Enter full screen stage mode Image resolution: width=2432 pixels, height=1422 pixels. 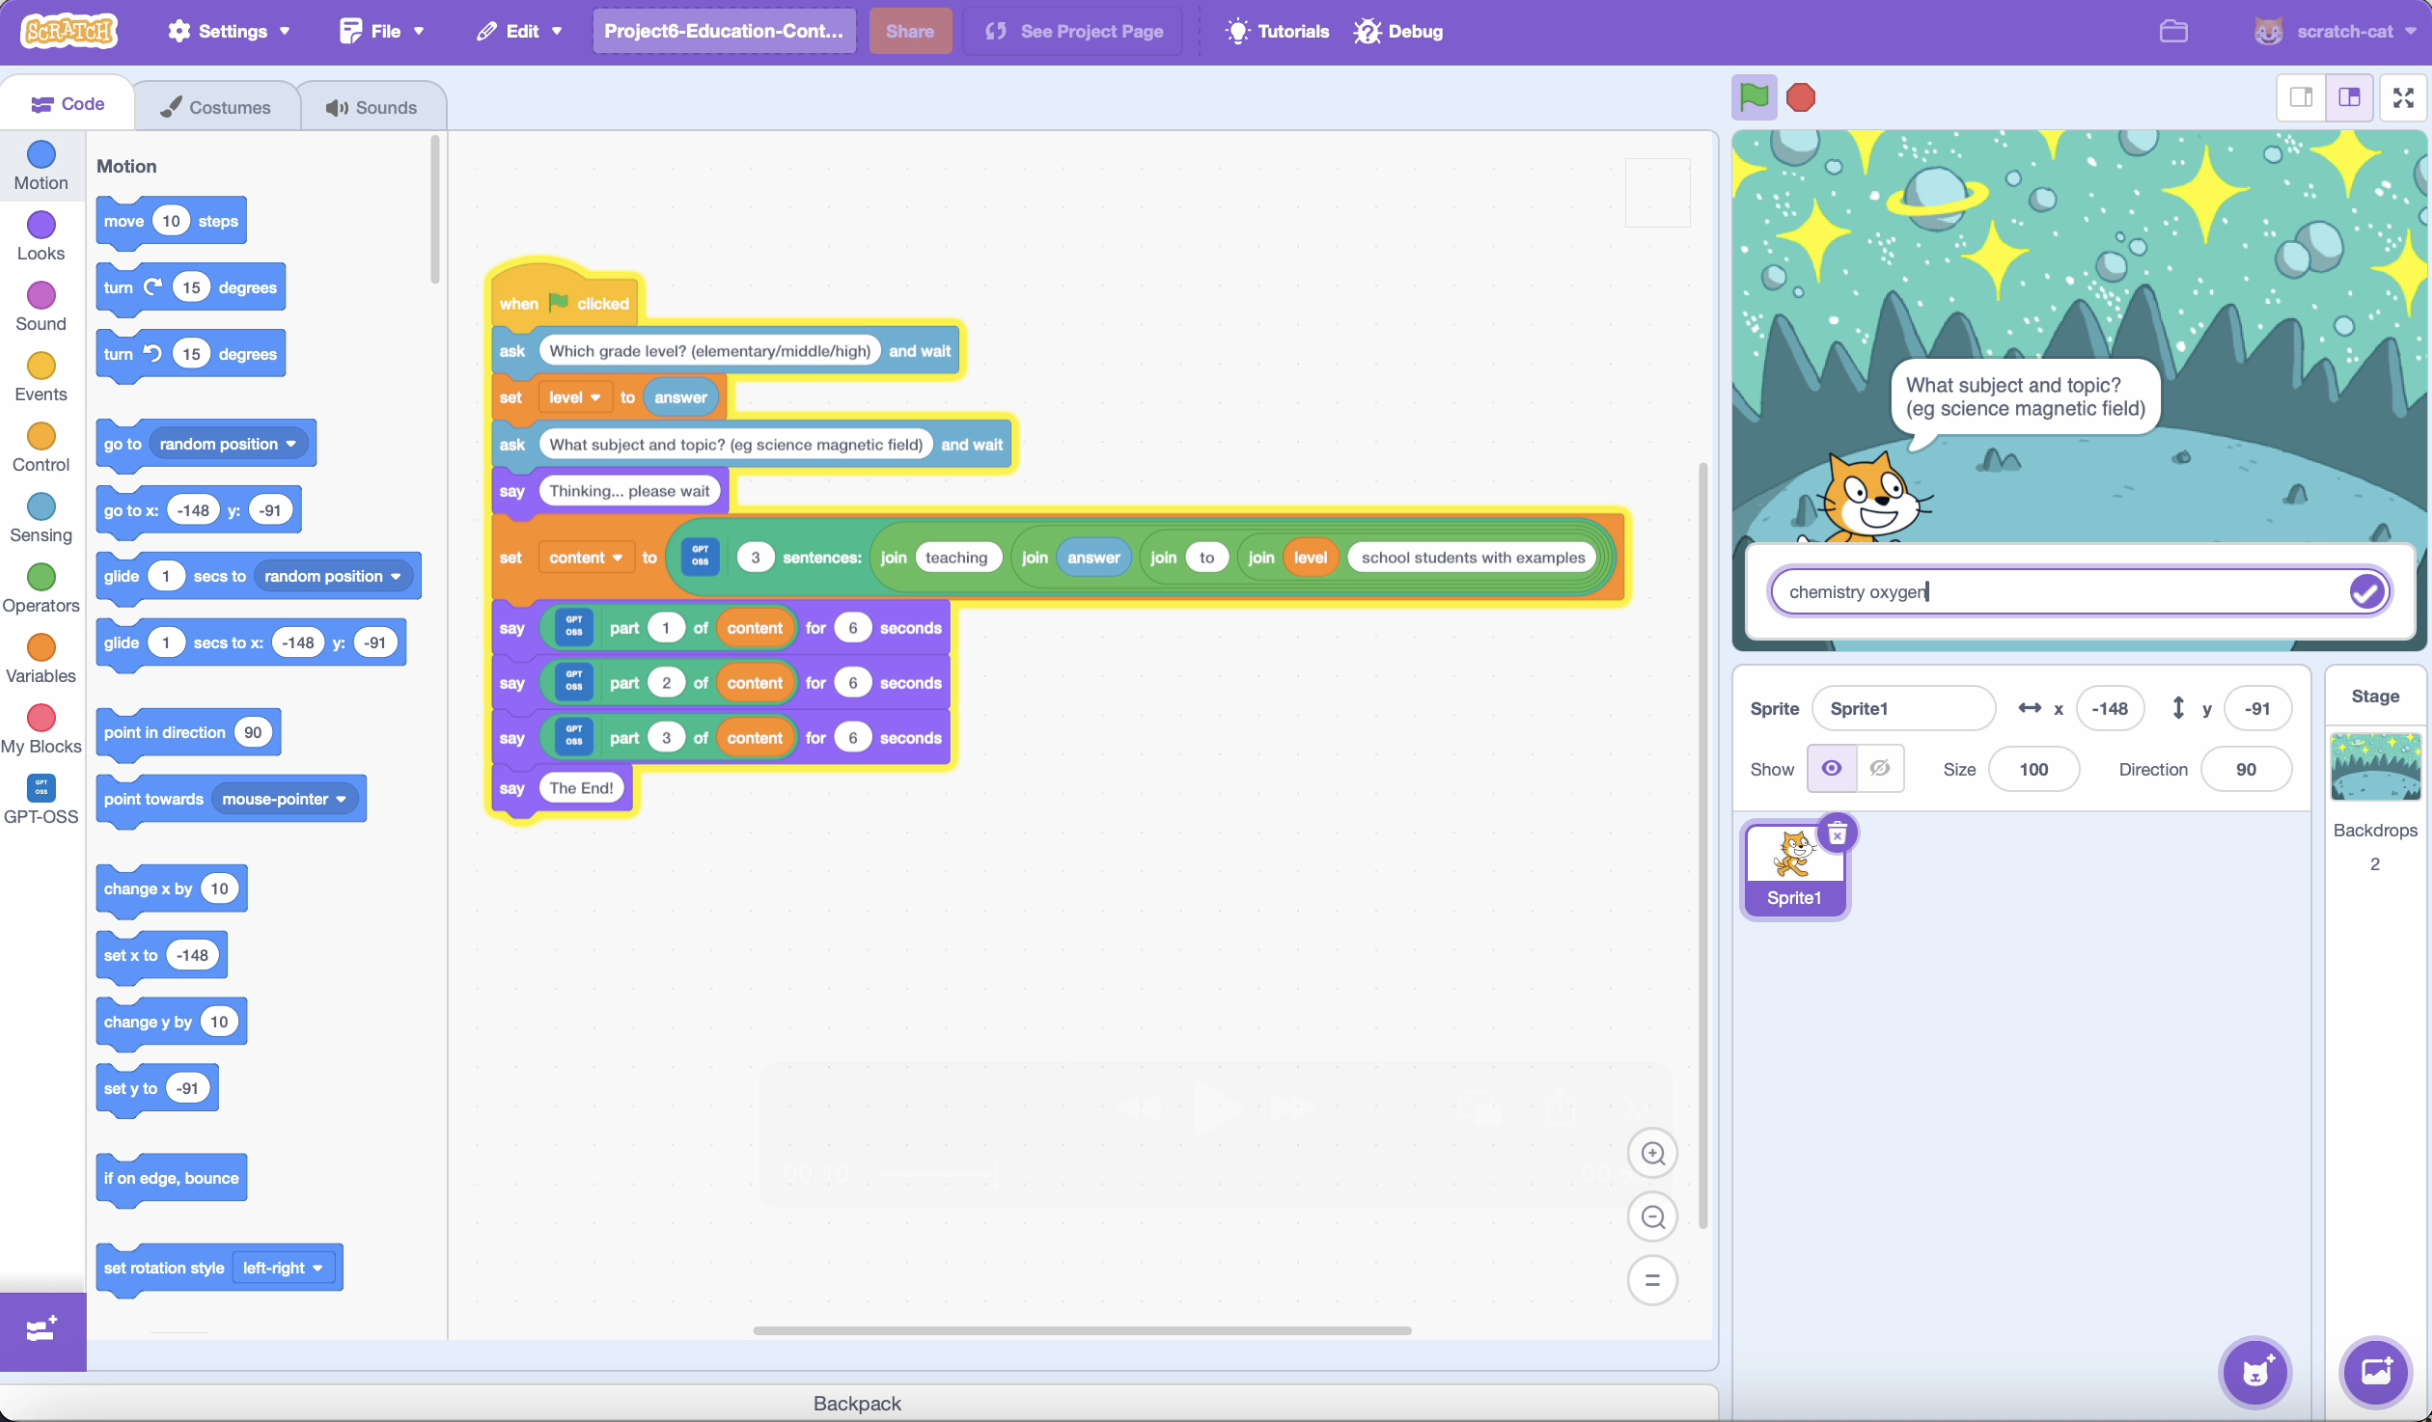tap(2403, 97)
